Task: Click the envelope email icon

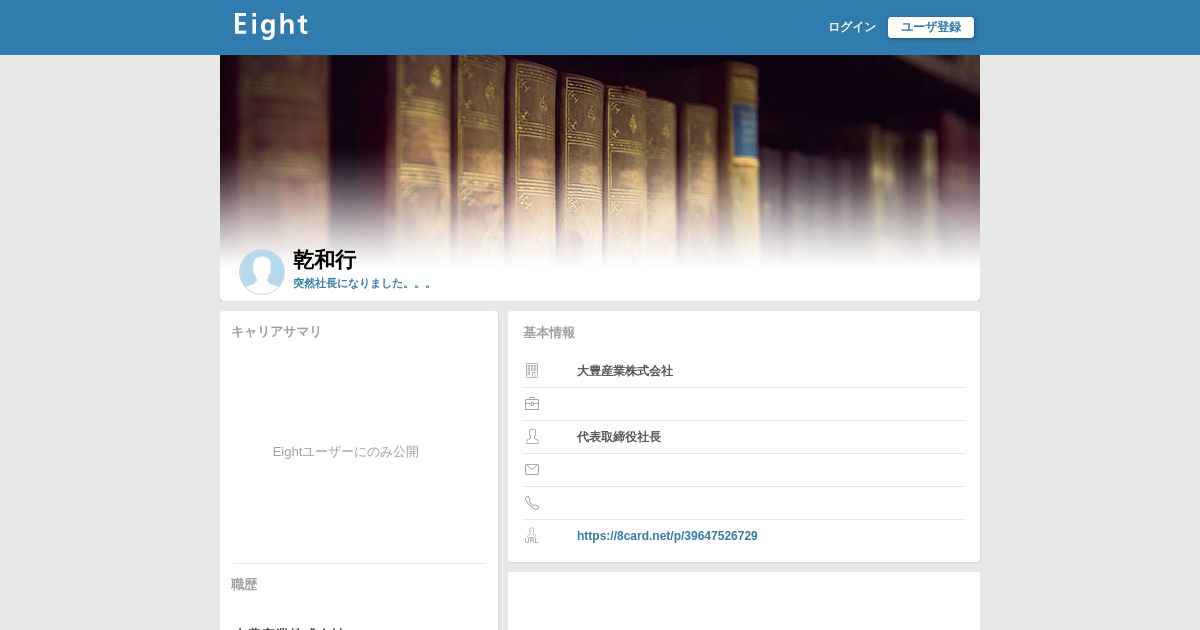Action: point(532,470)
